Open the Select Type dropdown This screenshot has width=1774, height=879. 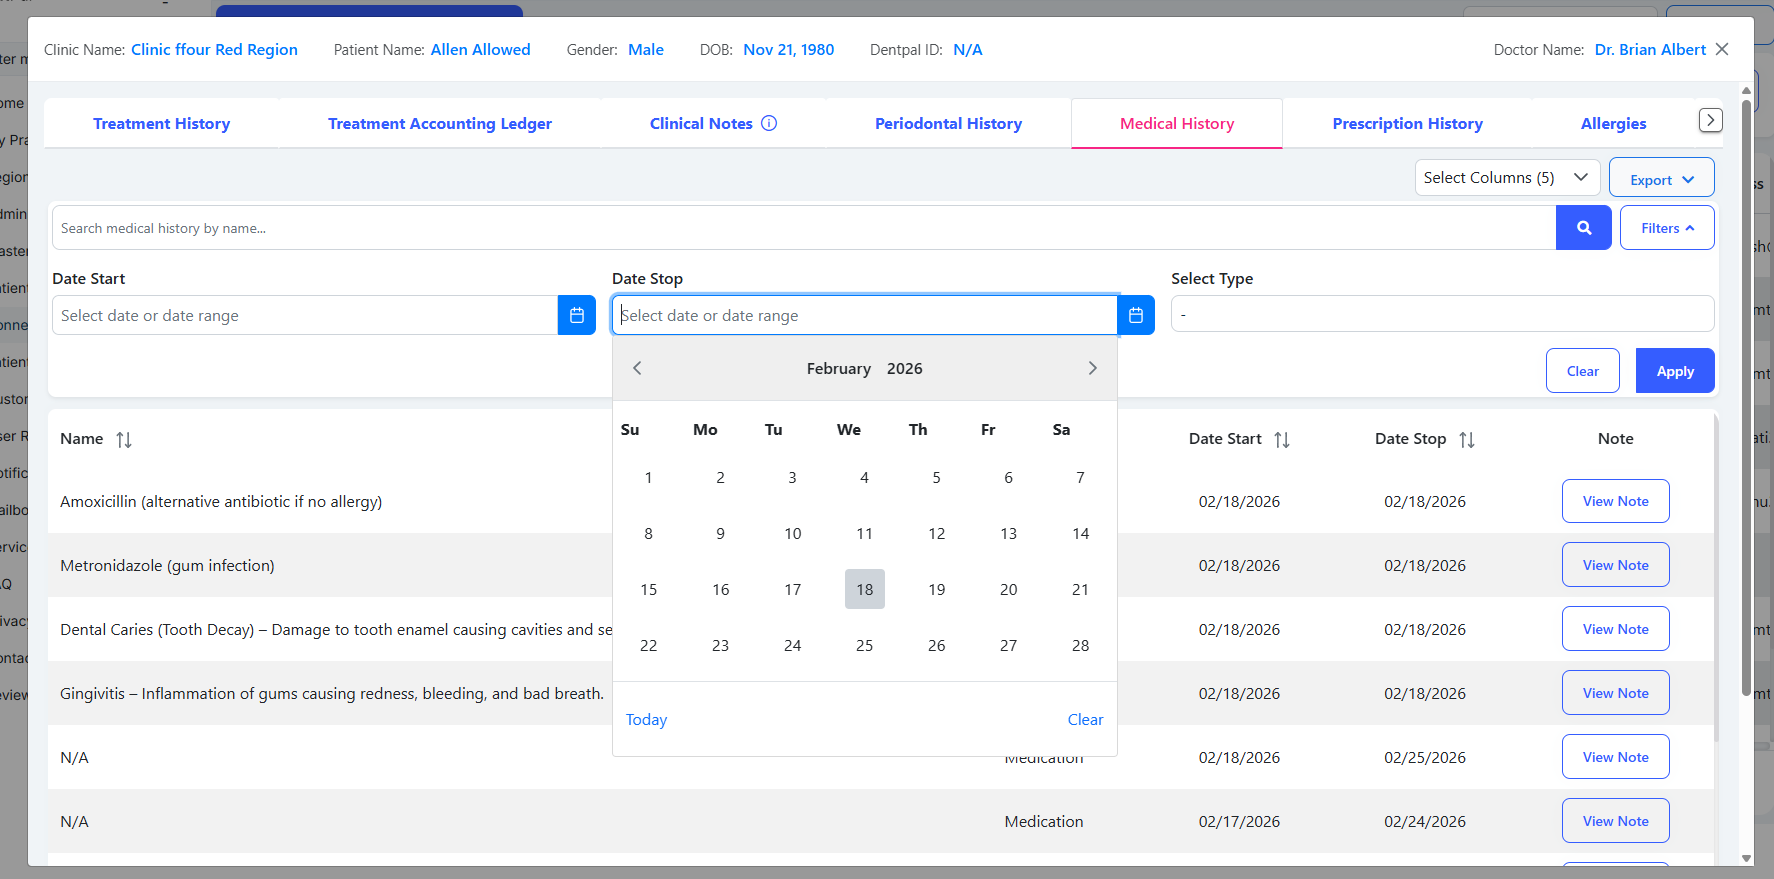(1441, 315)
